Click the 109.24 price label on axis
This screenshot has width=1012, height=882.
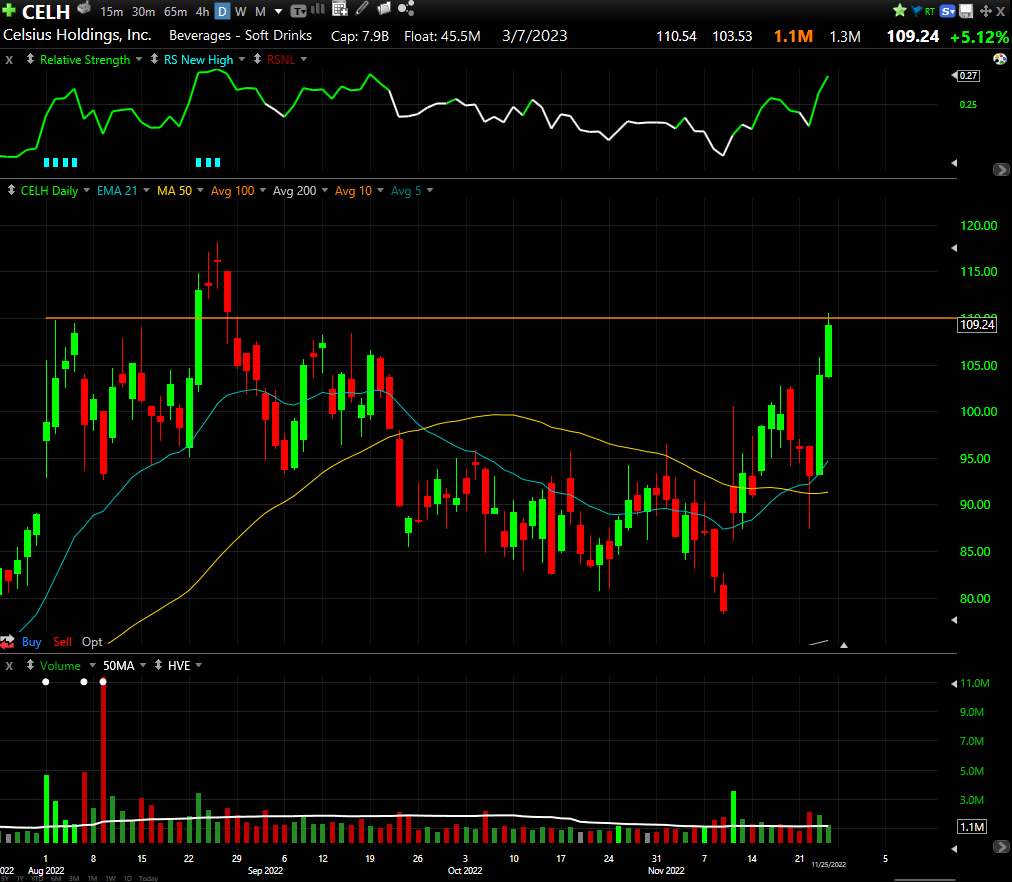(x=977, y=325)
